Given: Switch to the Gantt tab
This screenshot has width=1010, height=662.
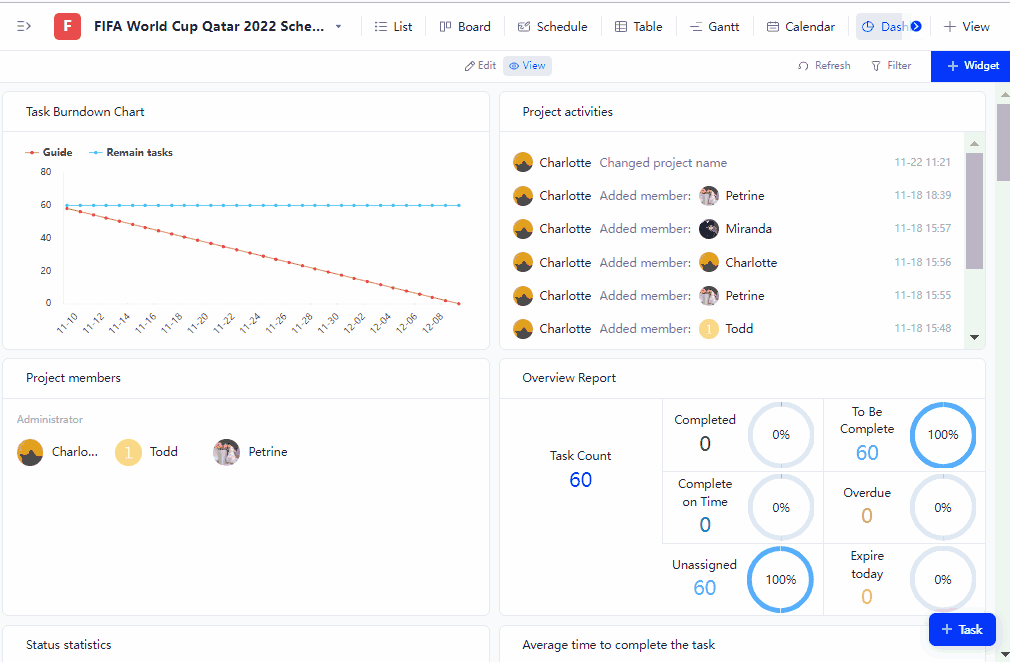Looking at the screenshot, I should coord(714,27).
